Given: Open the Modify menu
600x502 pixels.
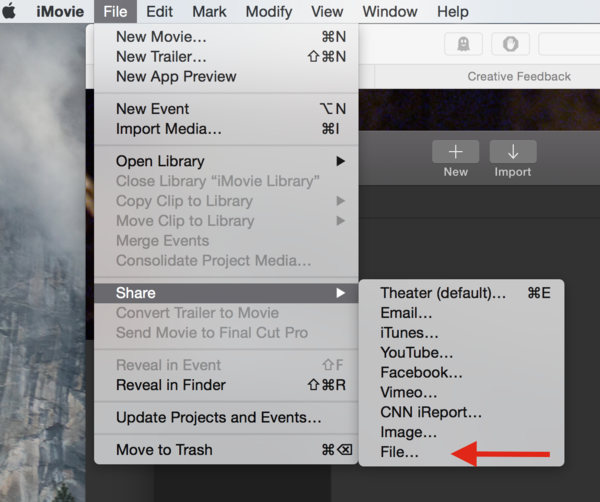Looking at the screenshot, I should (x=269, y=11).
